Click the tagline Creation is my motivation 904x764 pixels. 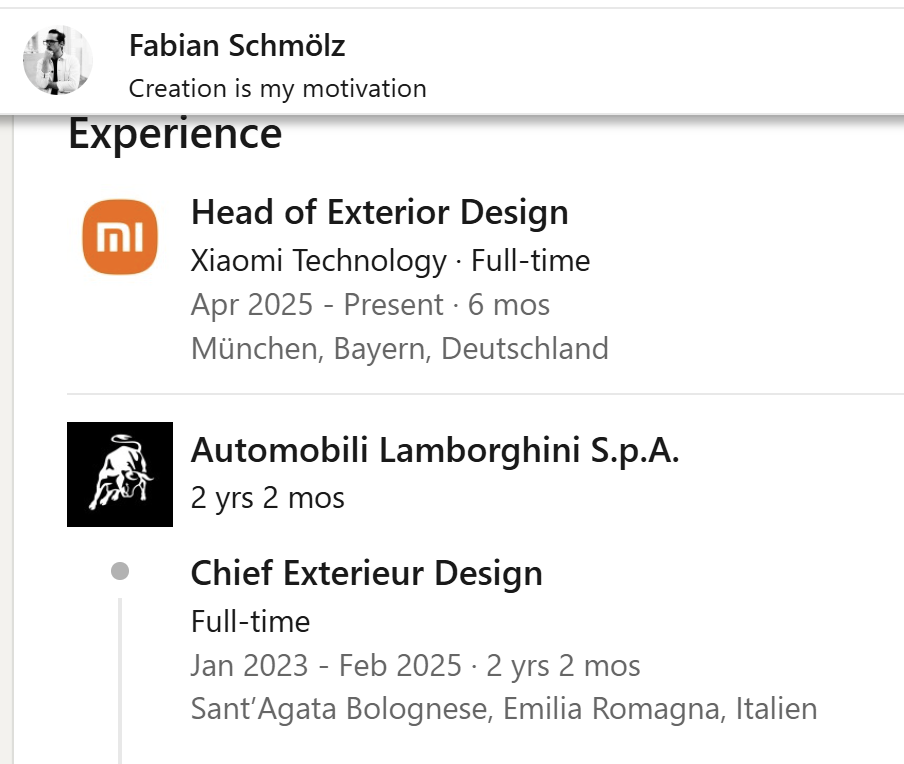click(277, 88)
